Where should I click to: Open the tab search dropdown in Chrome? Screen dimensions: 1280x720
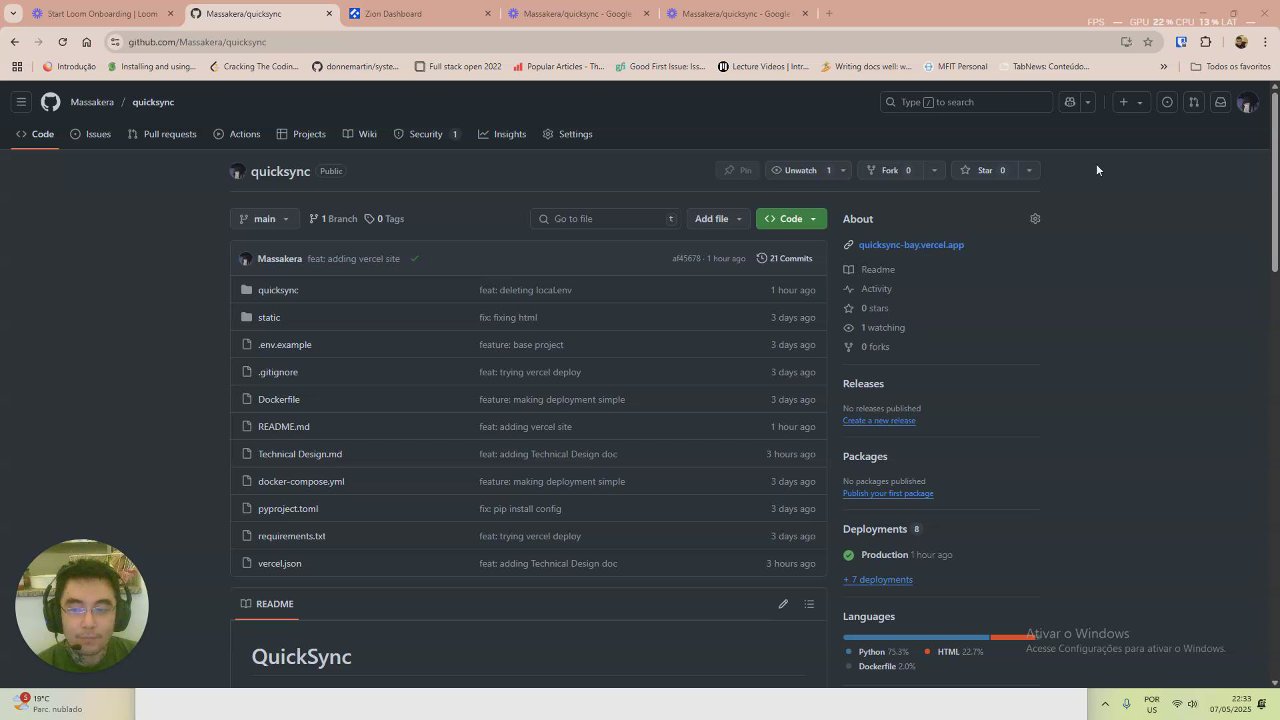point(13,14)
